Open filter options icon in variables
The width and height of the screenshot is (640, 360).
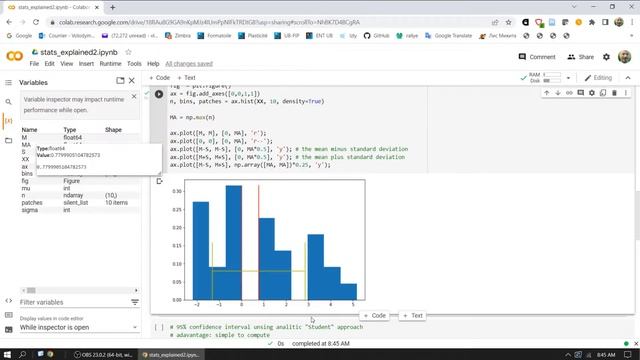135,302
